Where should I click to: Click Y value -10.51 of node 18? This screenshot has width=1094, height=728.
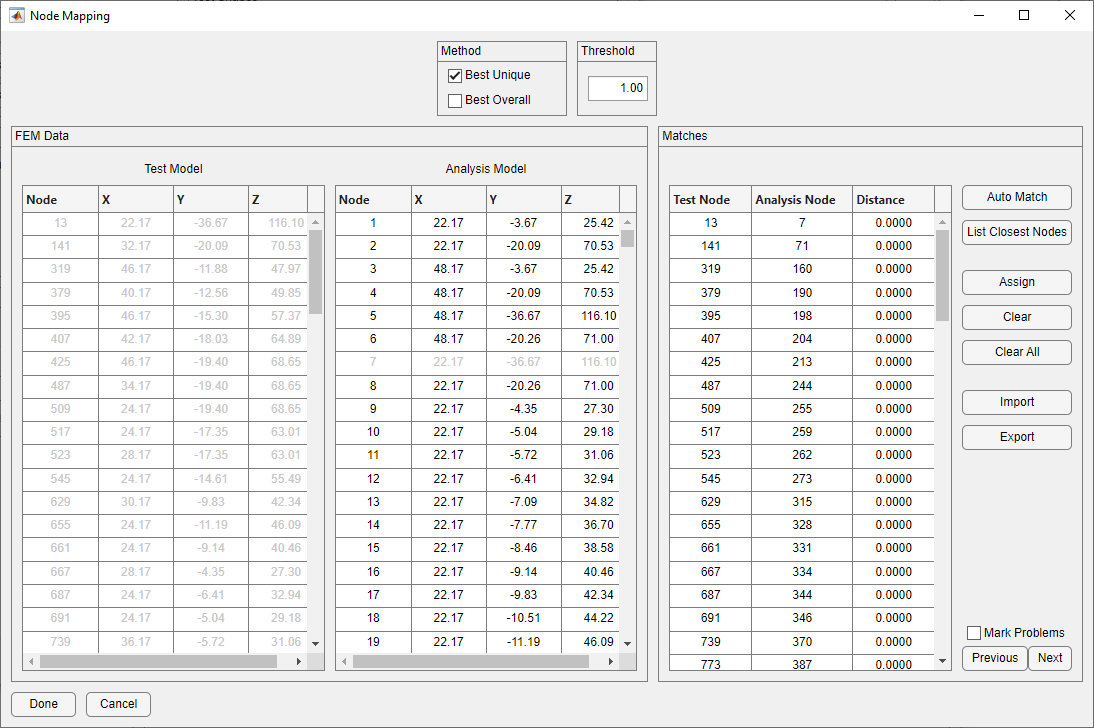[523, 618]
